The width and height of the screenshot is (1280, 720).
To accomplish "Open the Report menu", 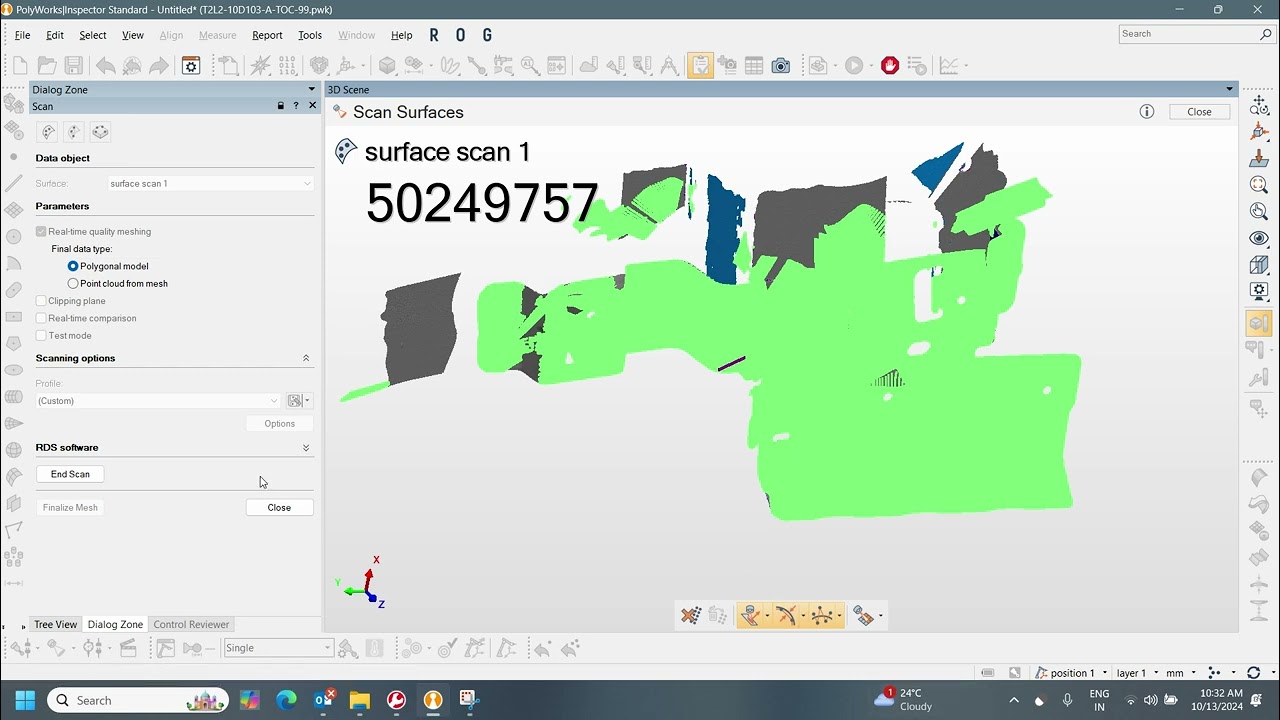I will 267,35.
